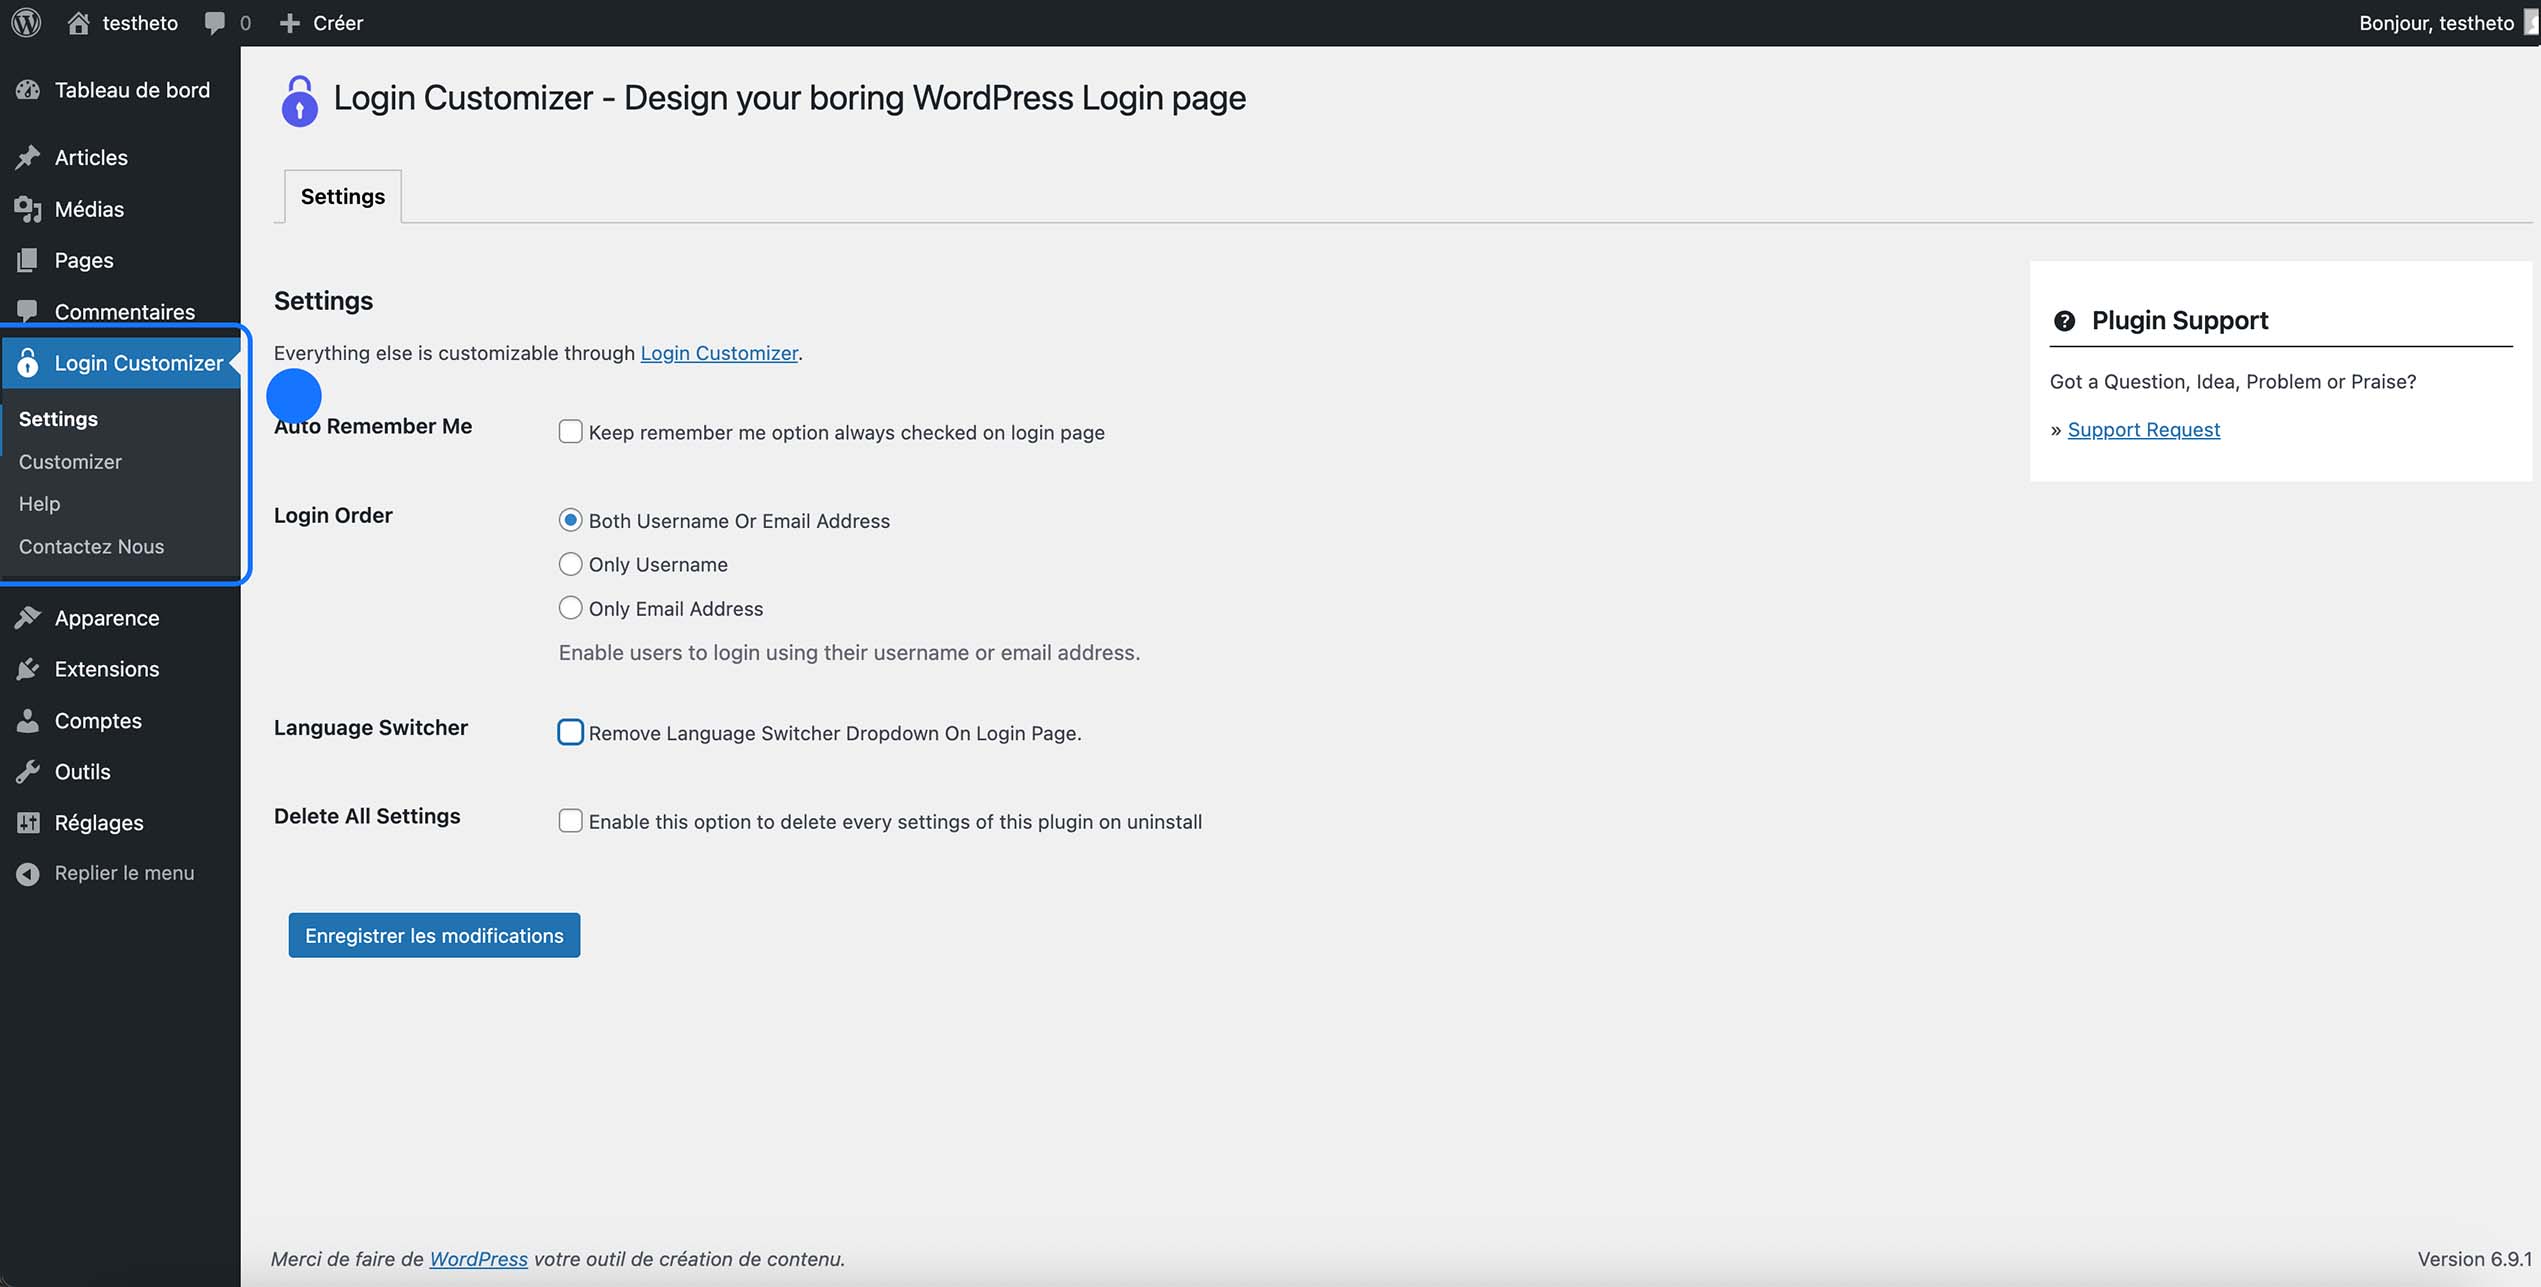Click Enregistrer les modifications button
The width and height of the screenshot is (2541, 1287).
tap(433, 935)
